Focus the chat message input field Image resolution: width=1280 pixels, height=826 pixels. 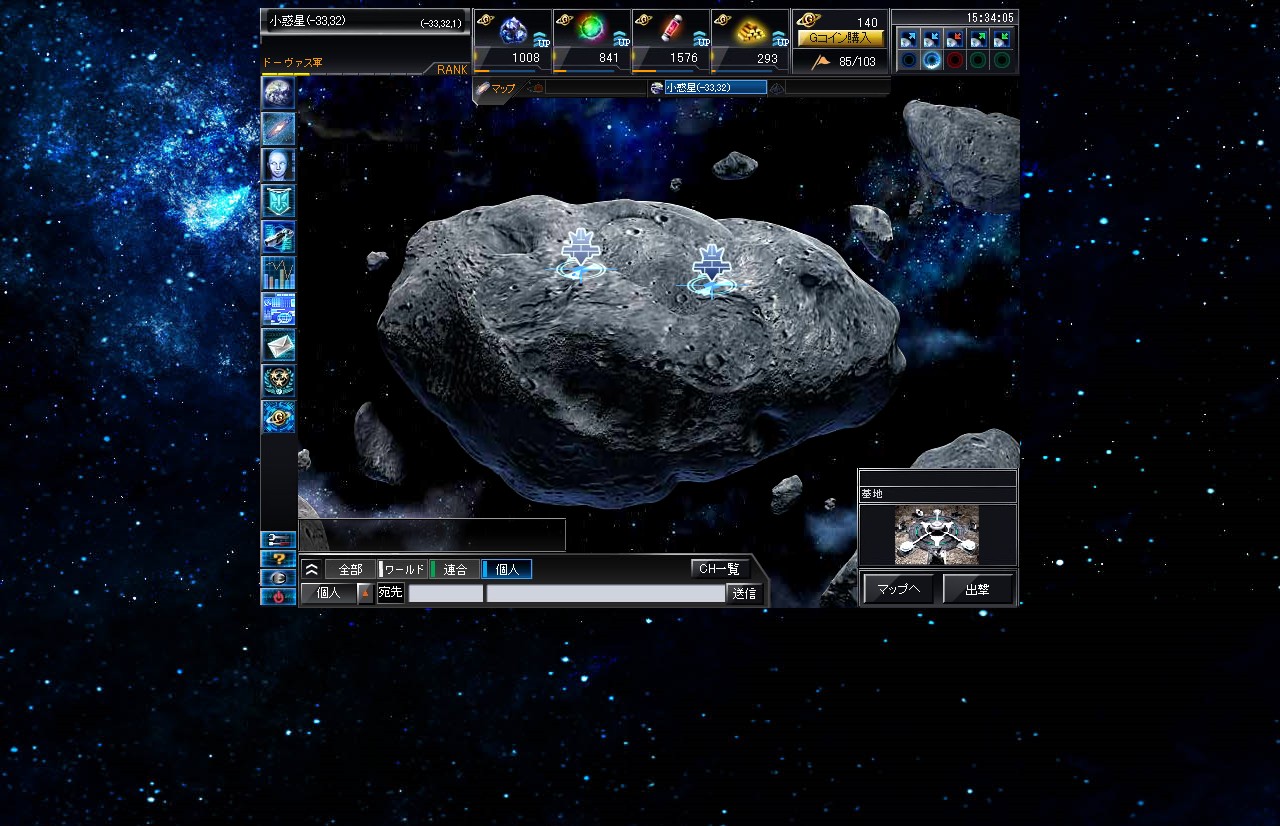pos(606,593)
